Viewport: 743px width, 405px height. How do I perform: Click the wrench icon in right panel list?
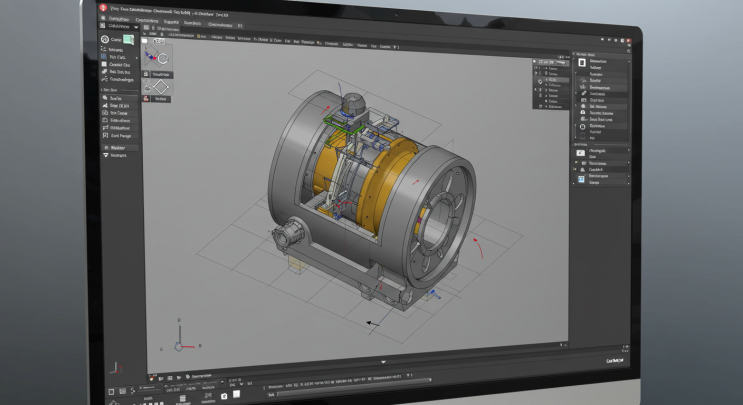pyautogui.click(x=584, y=94)
